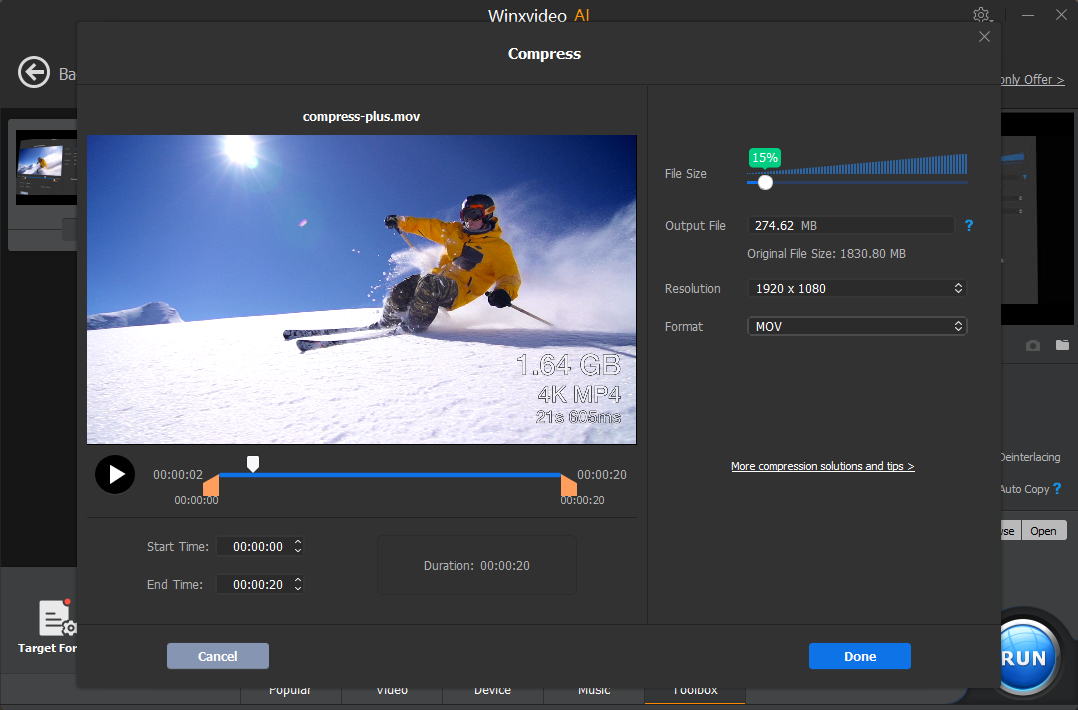Click the snapshot camera icon
1078x710 pixels.
click(1033, 345)
